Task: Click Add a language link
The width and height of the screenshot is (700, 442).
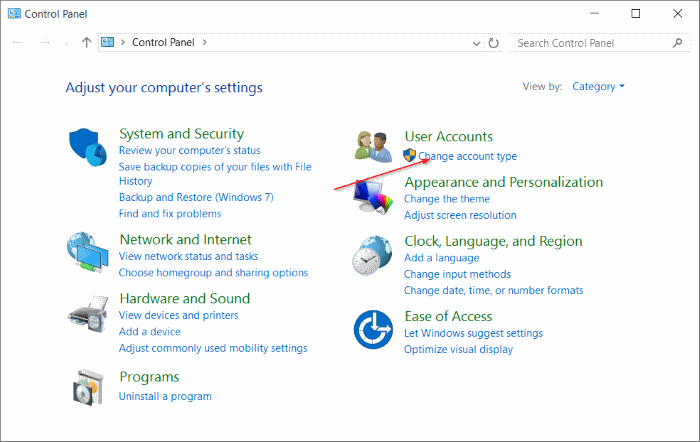Action: (x=442, y=258)
